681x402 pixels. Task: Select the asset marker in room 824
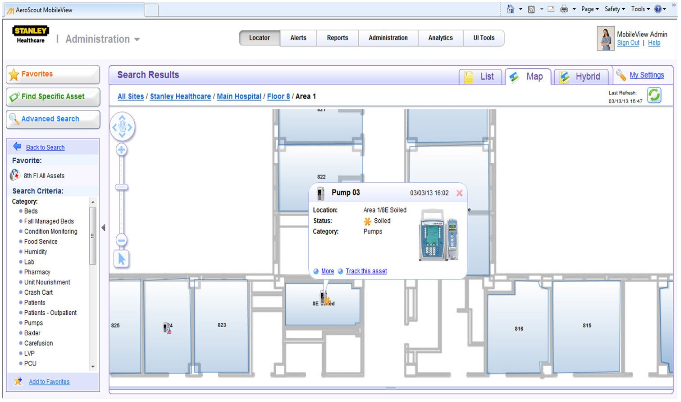(x=167, y=328)
